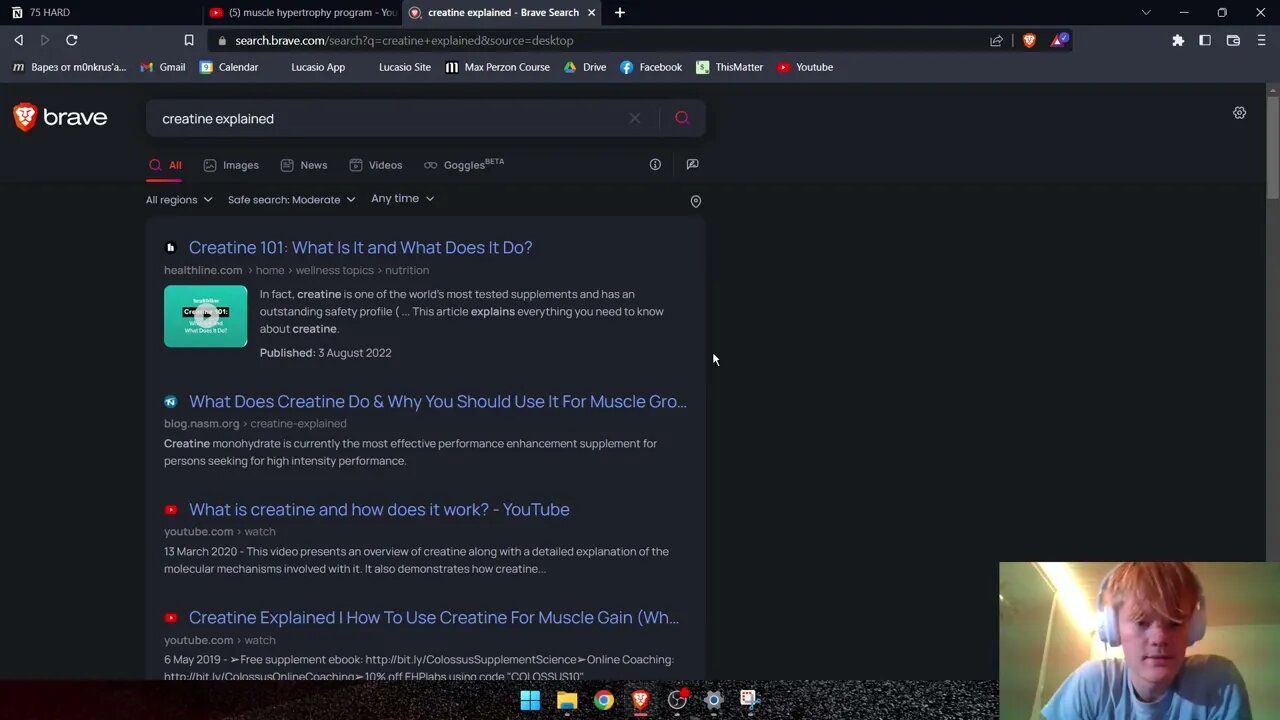Switch to the Videos tab
The image size is (1280, 720).
pyautogui.click(x=375, y=165)
